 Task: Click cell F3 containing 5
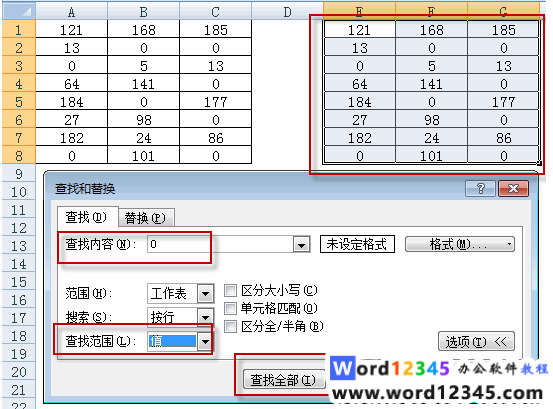click(x=431, y=65)
